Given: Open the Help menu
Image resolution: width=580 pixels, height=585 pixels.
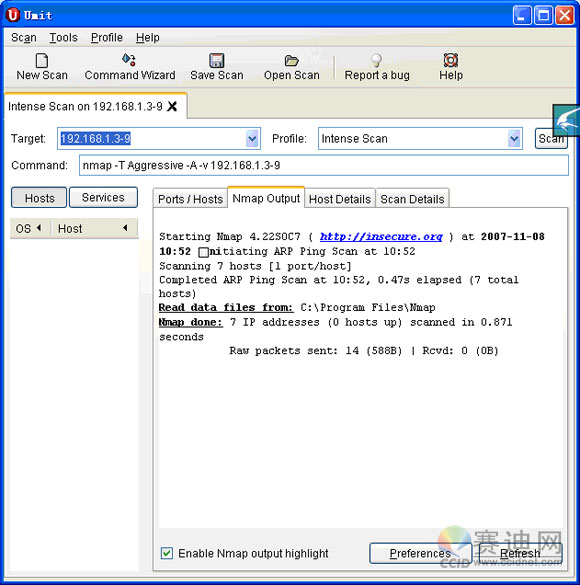Looking at the screenshot, I should (148, 37).
